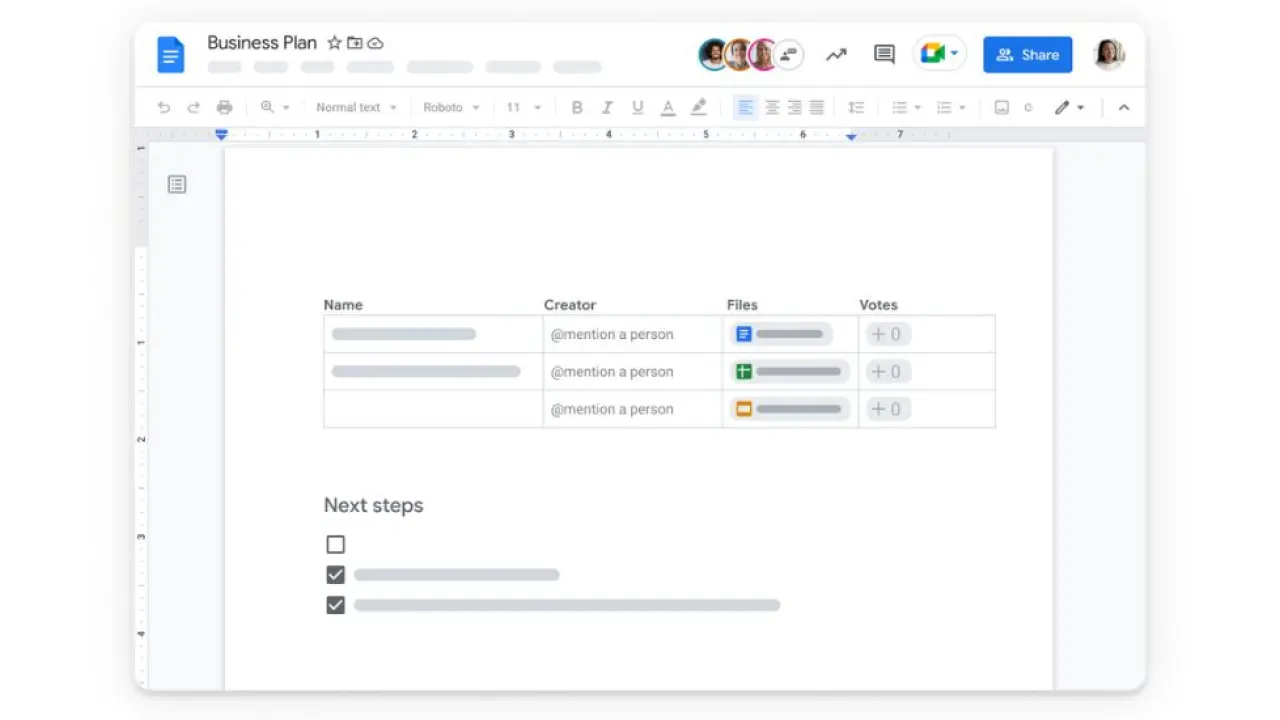The width and height of the screenshot is (1280, 720).
Task: Open the Roboto font dropdown
Action: point(451,108)
